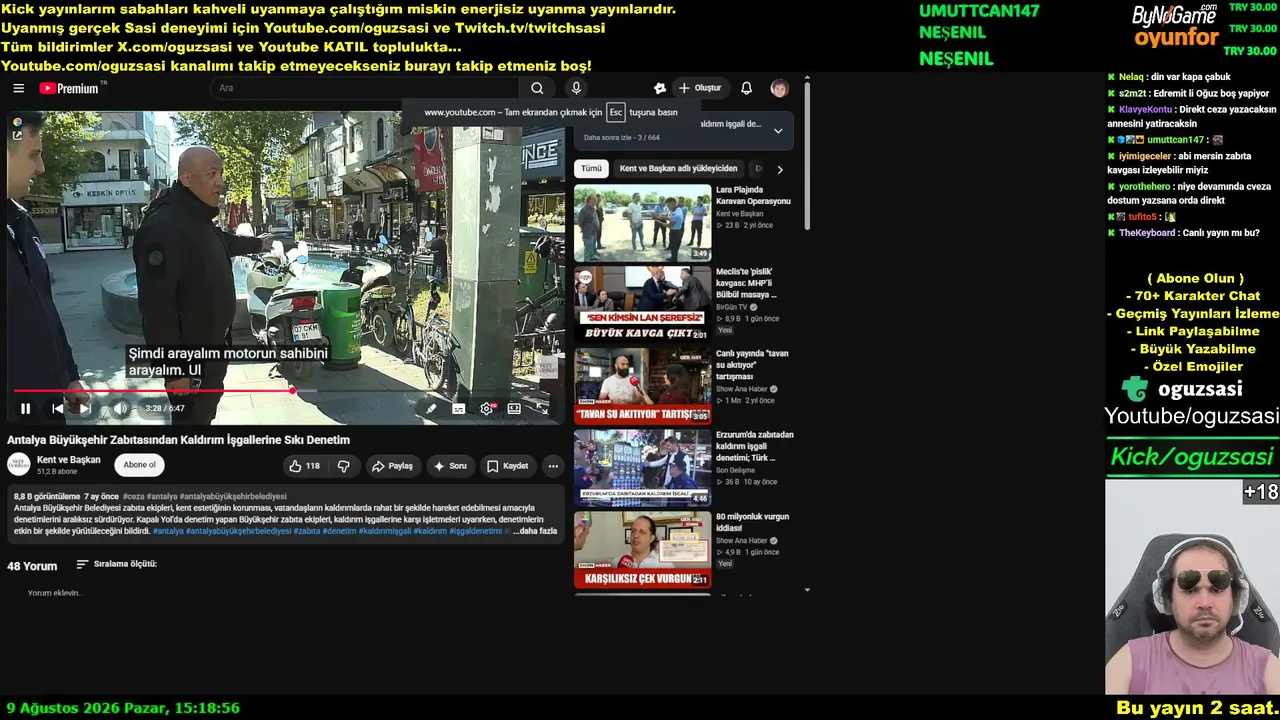Image resolution: width=1280 pixels, height=720 pixels.
Task: Click the streamer webcam feed
Action: 1192,587
